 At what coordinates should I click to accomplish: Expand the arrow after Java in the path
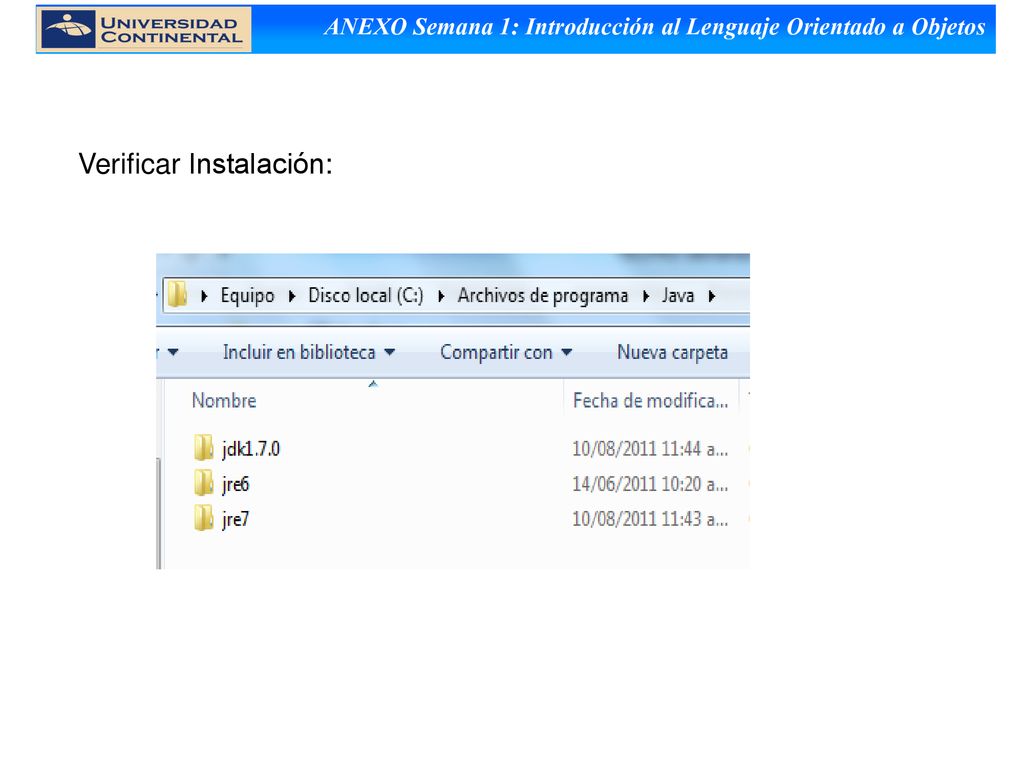(x=712, y=296)
